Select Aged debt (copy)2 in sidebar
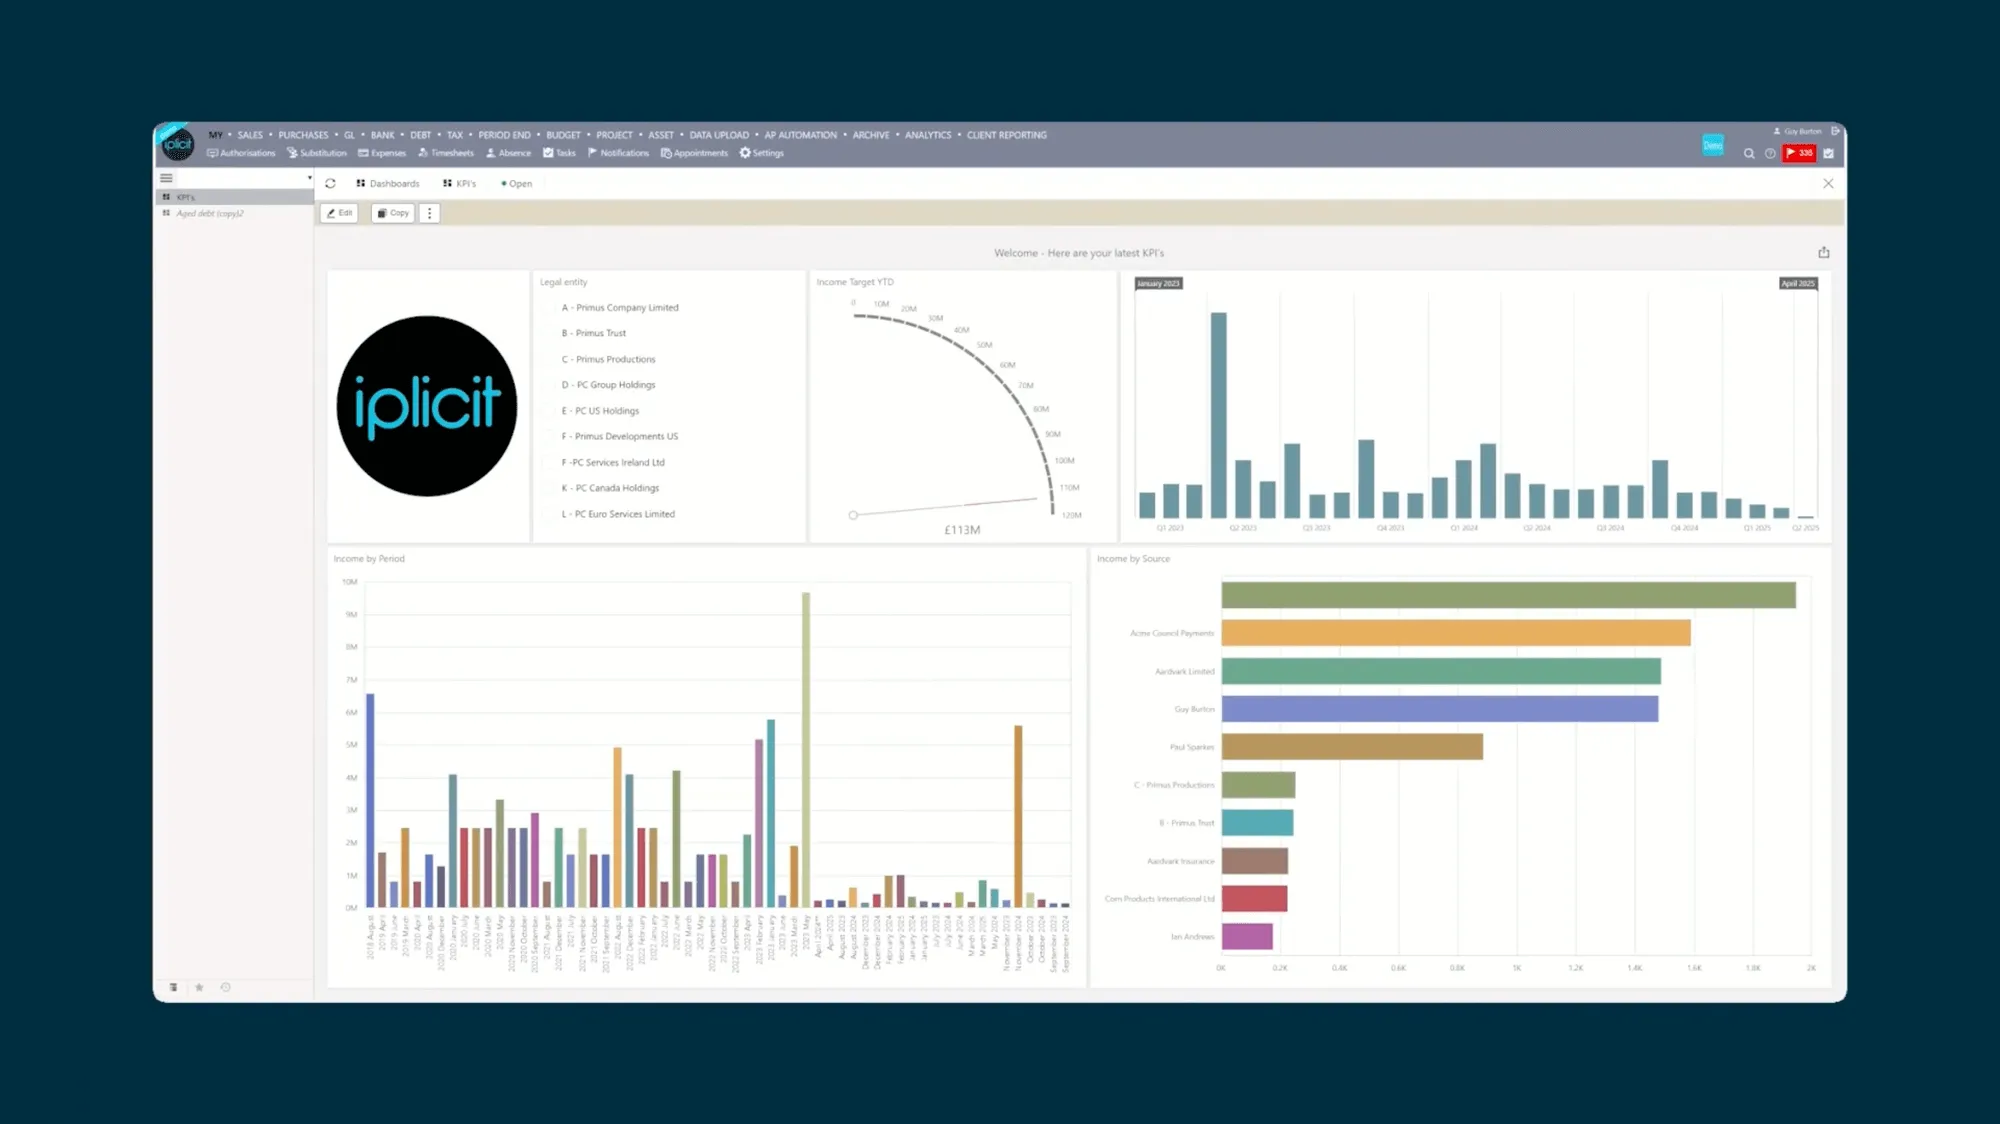This screenshot has height=1124, width=2000. pyautogui.click(x=209, y=214)
